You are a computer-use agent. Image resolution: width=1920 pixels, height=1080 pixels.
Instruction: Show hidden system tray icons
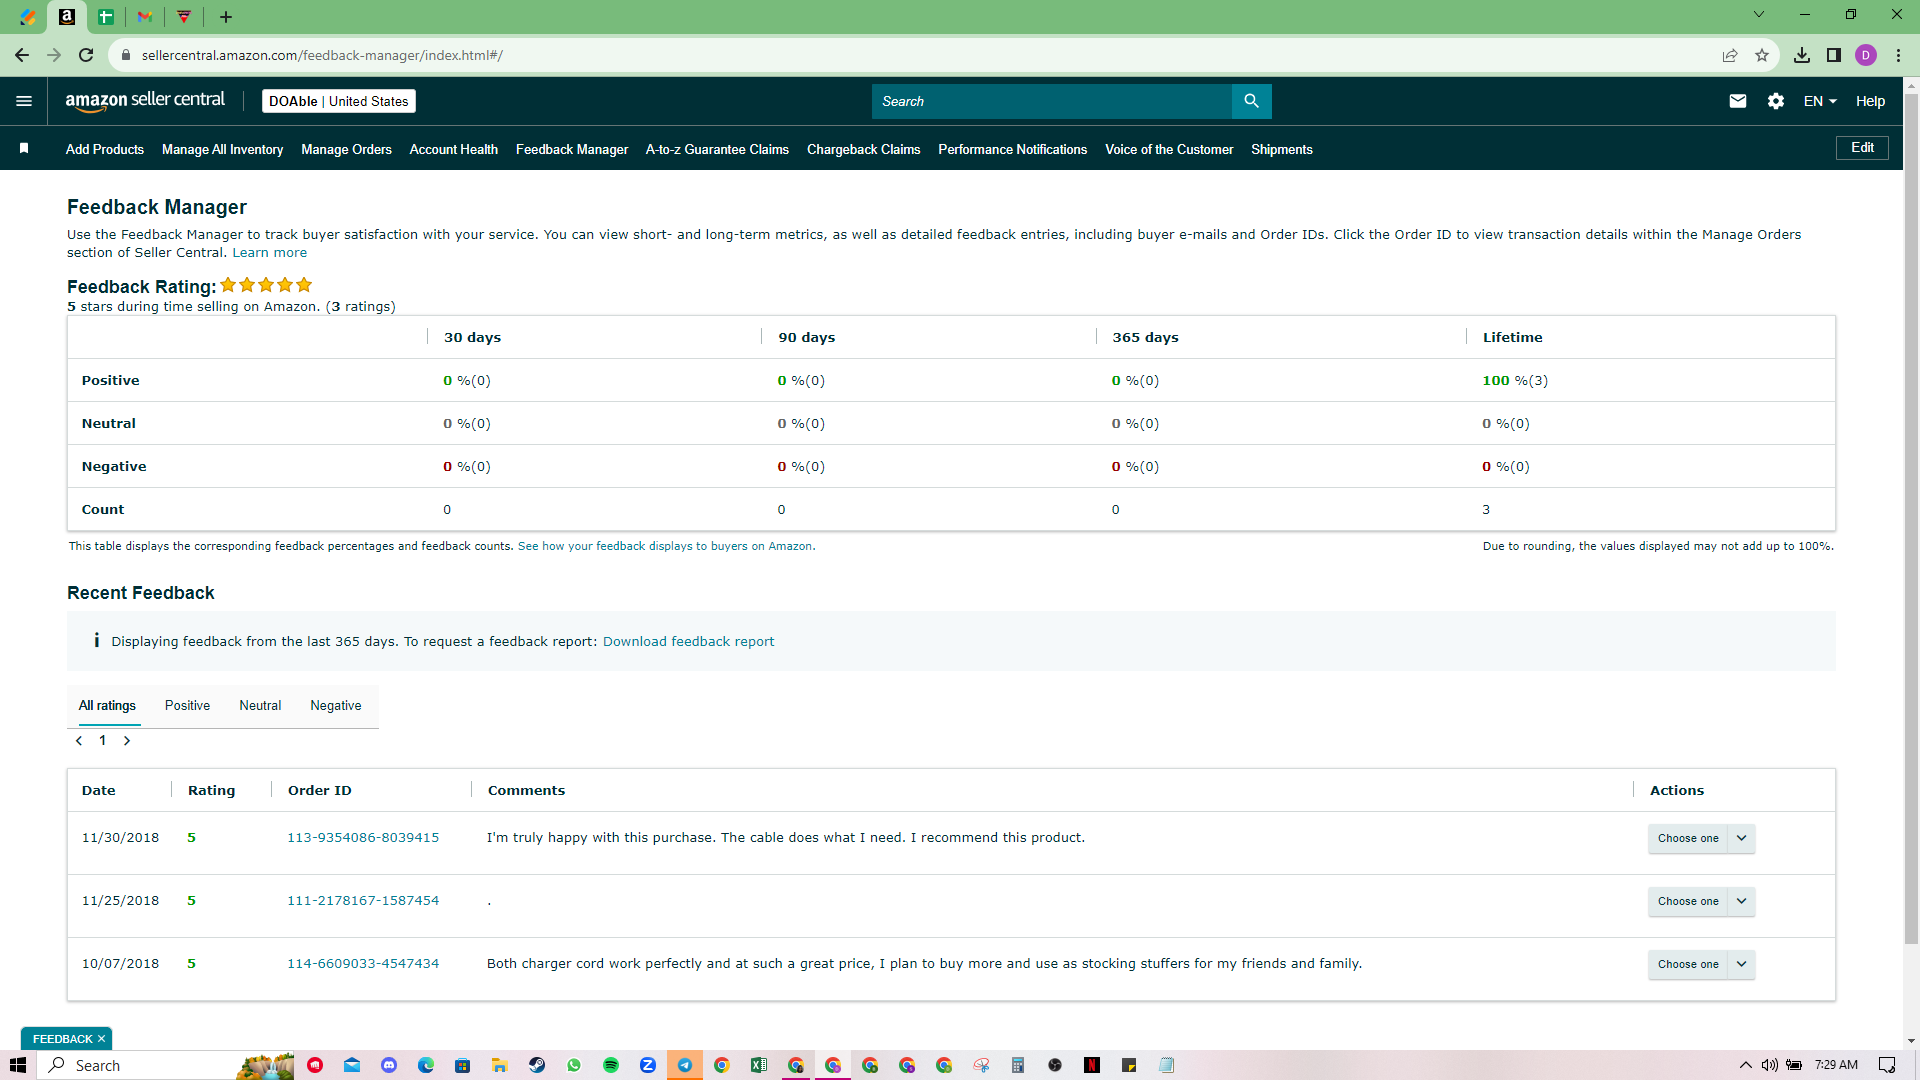[x=1746, y=1065]
